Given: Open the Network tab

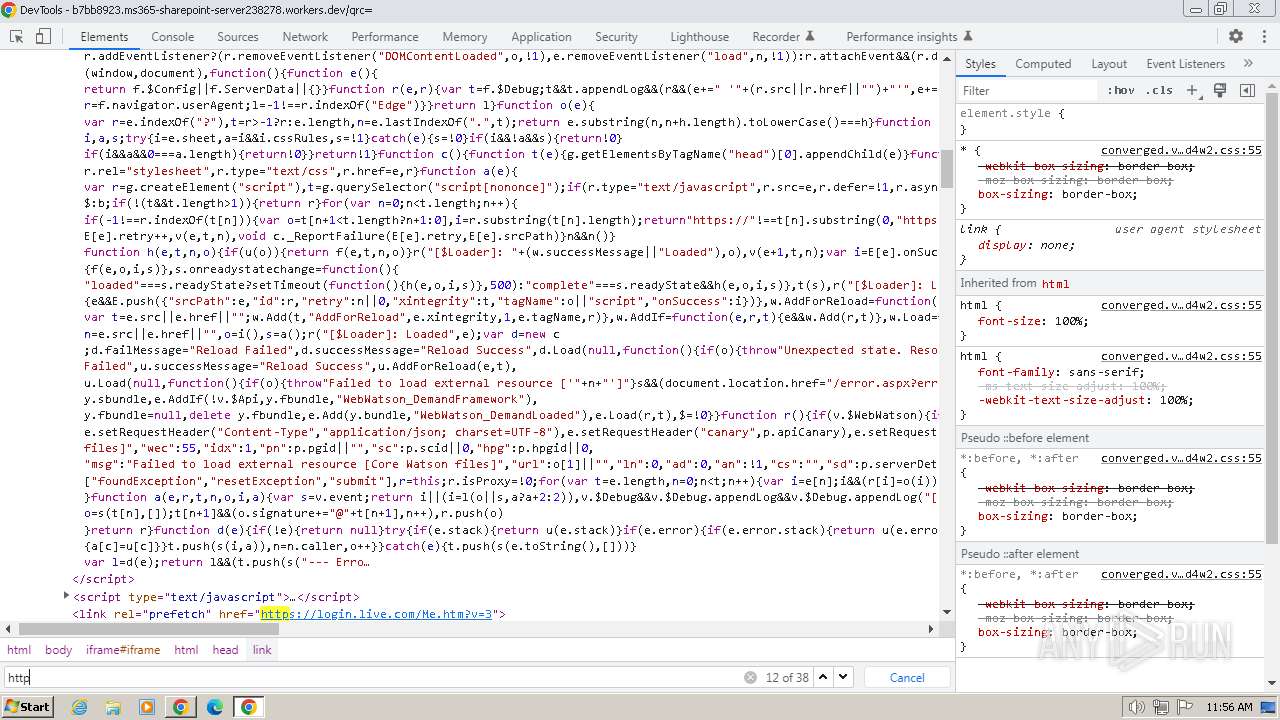Looking at the screenshot, I should (305, 36).
